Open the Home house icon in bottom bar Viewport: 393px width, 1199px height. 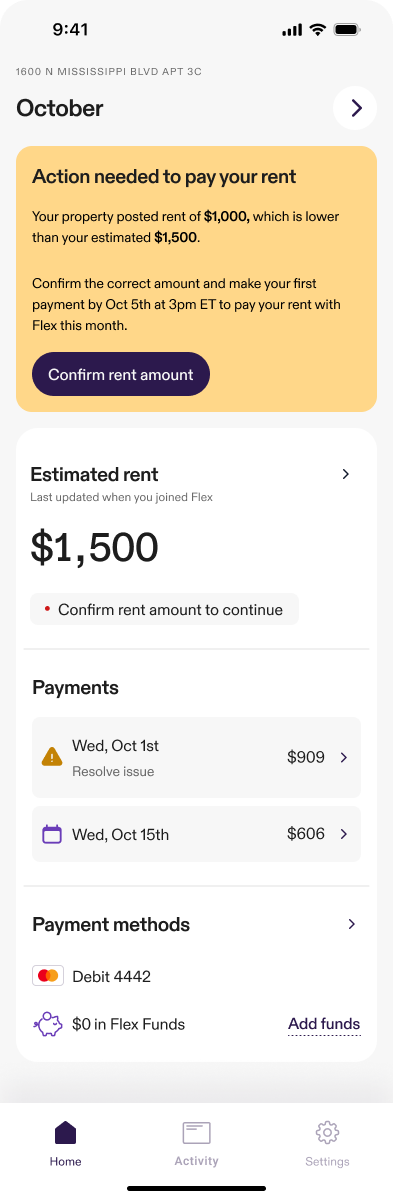(x=66, y=1132)
